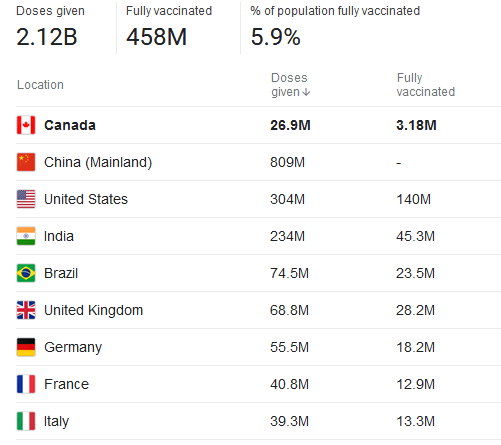Click the sort arrow beside Doses given
This screenshot has width=501, height=445.
[306, 92]
